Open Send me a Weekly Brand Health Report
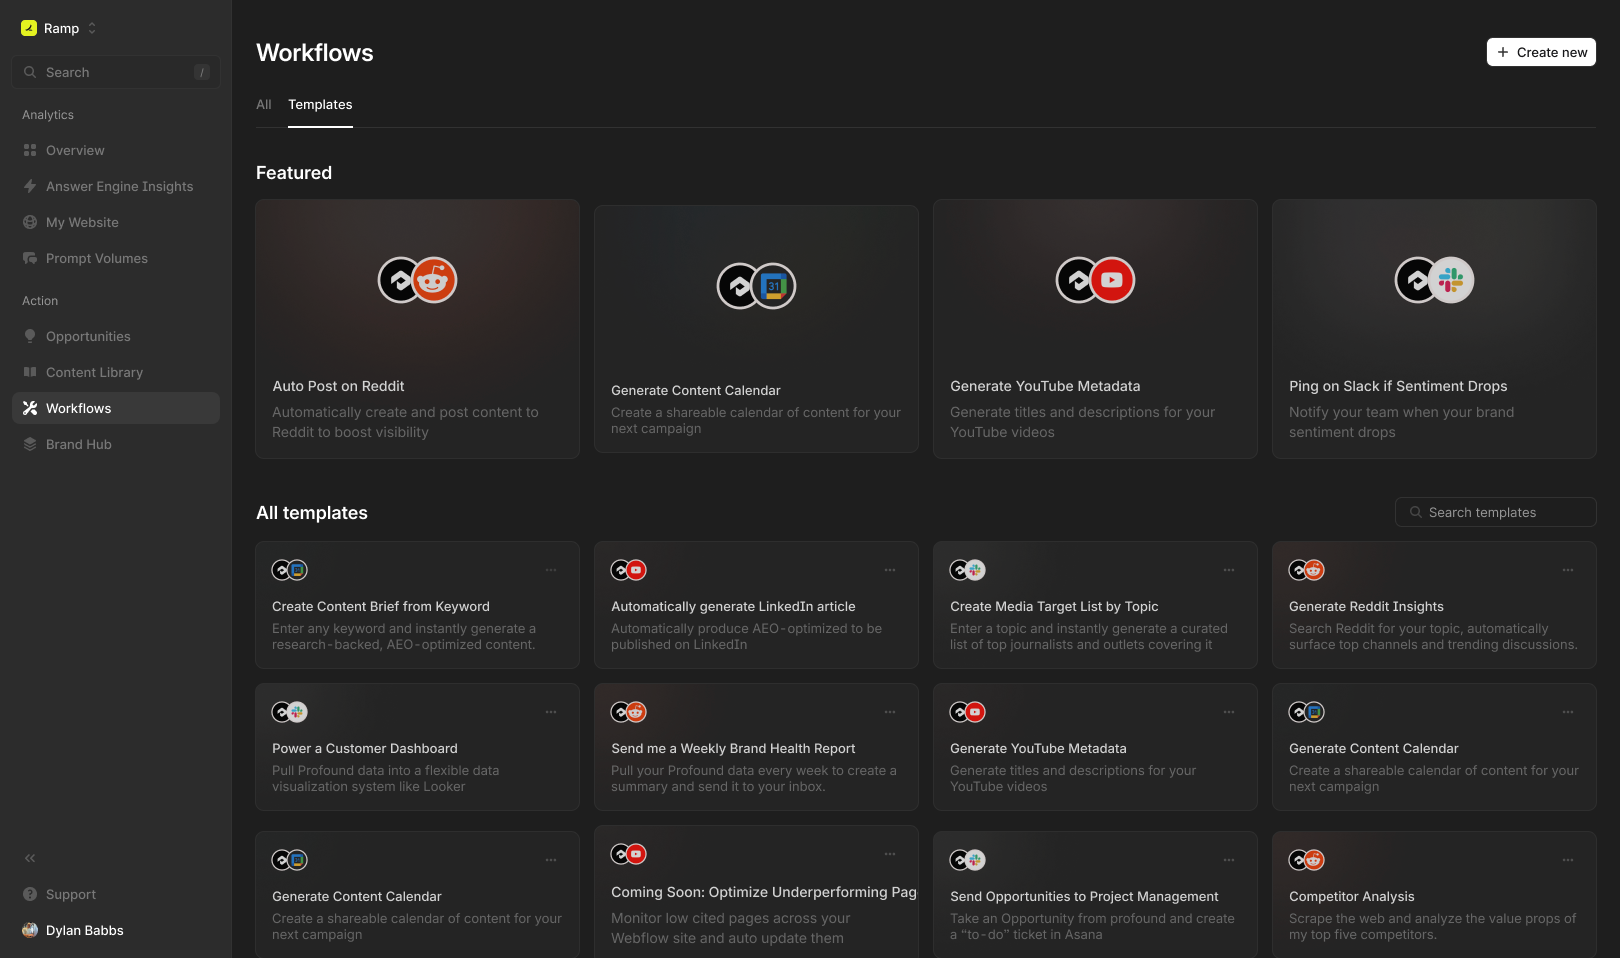This screenshot has height=958, width=1620. point(756,747)
